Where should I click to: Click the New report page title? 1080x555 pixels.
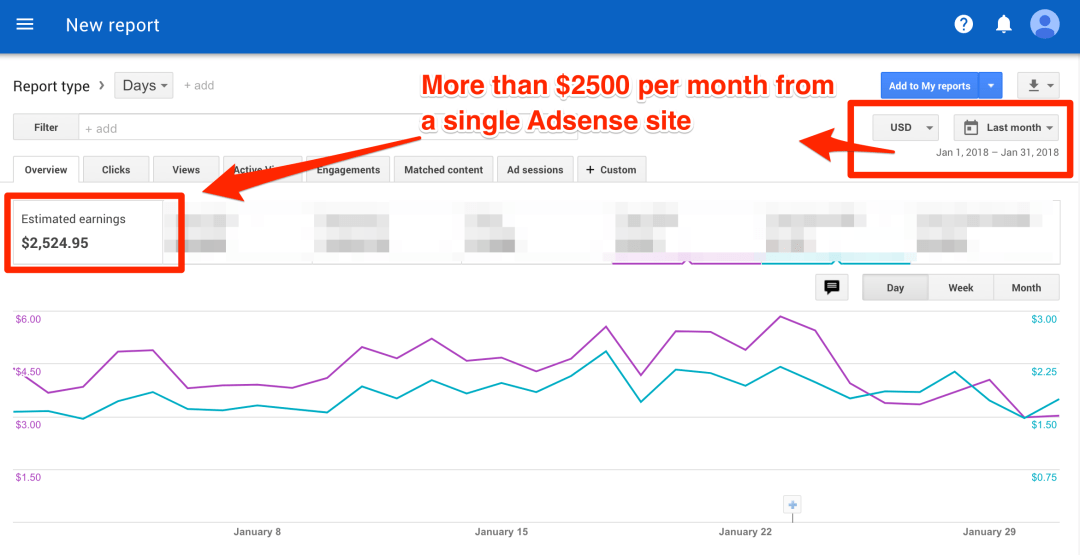click(x=112, y=25)
